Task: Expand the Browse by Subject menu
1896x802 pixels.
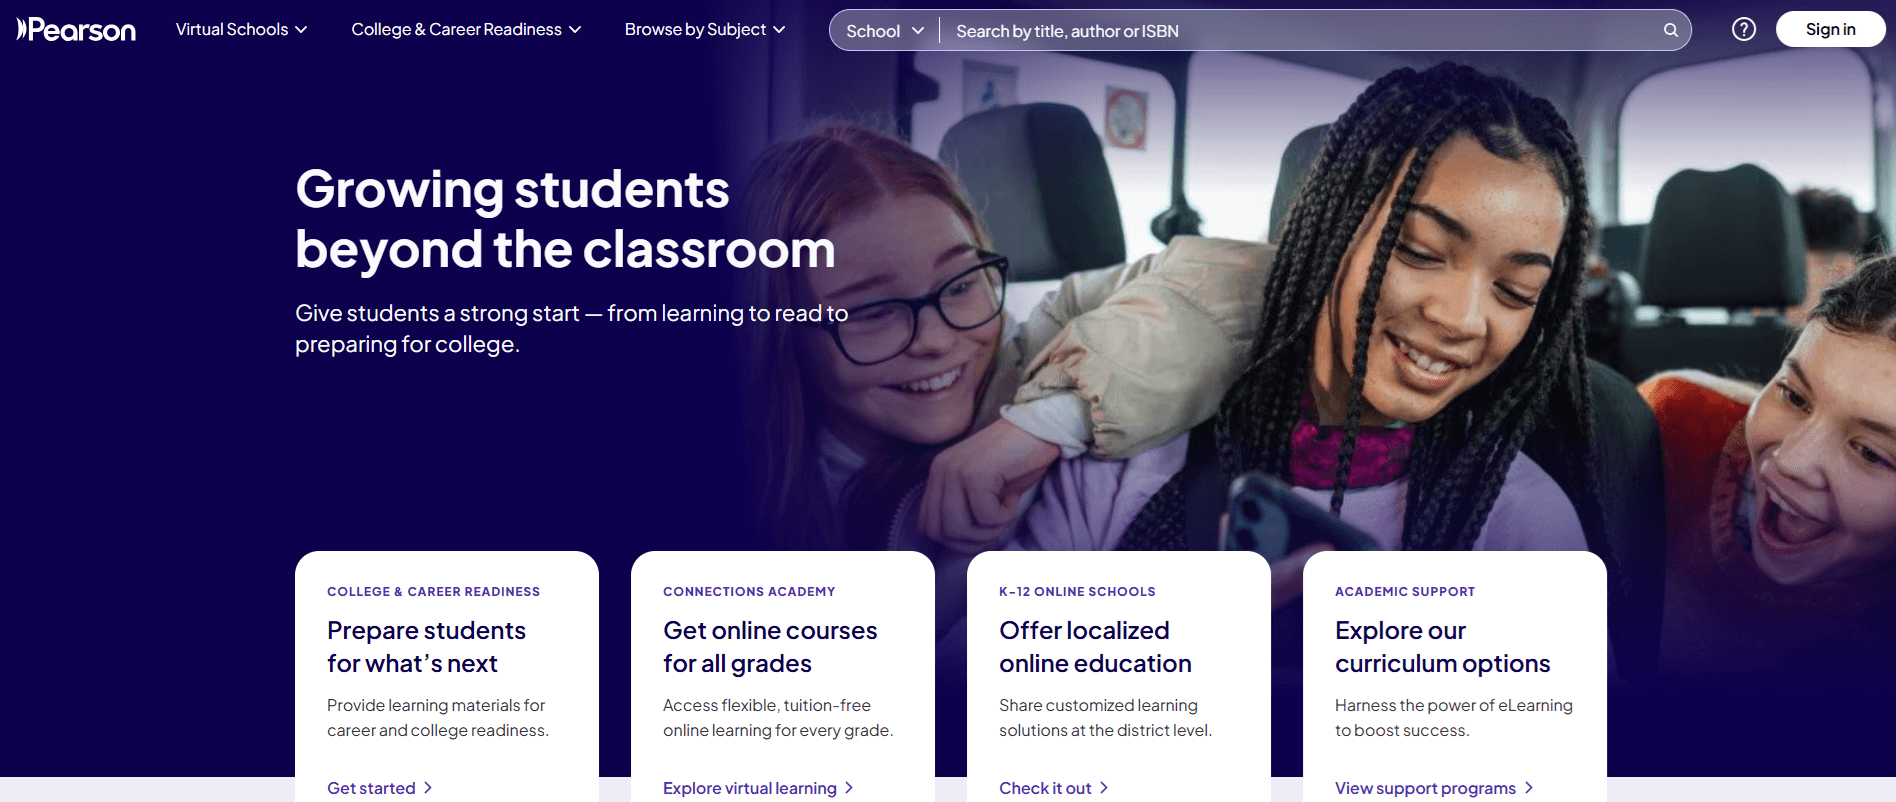Action: 705,29
